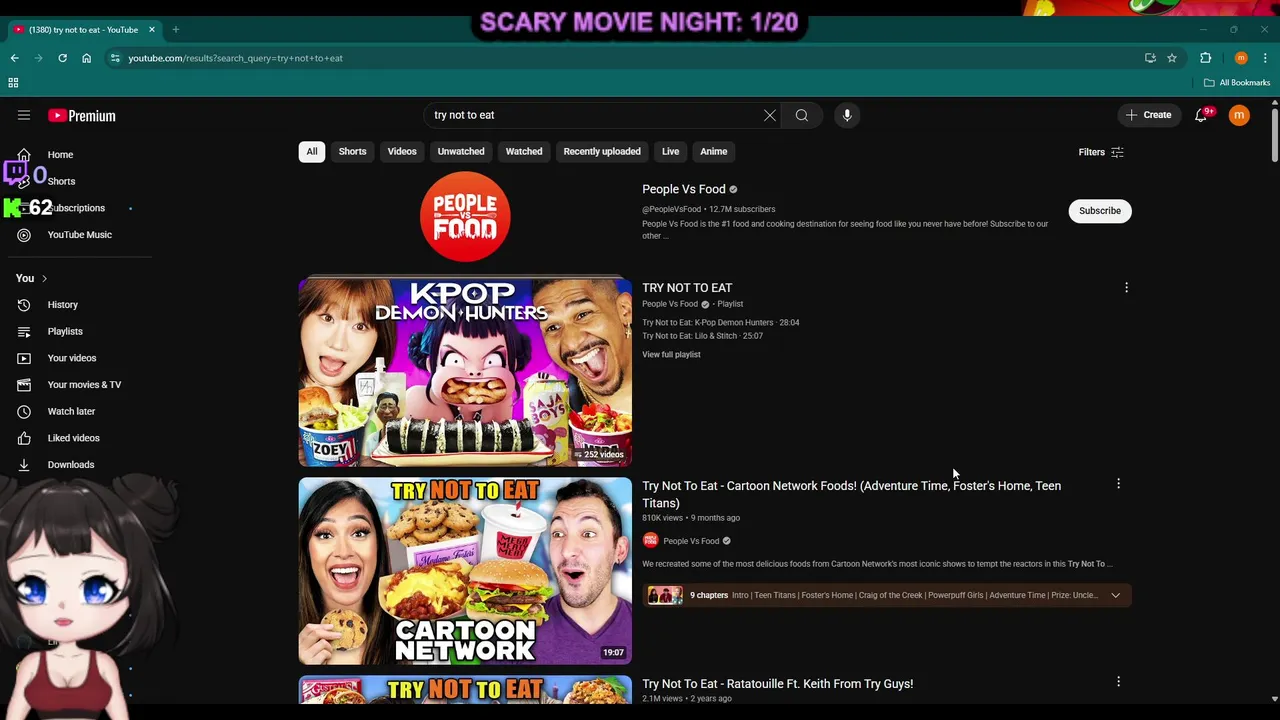Screen dimensions: 1280x720
Task: Open the account avatar menu on YouTube
Action: click(1239, 115)
